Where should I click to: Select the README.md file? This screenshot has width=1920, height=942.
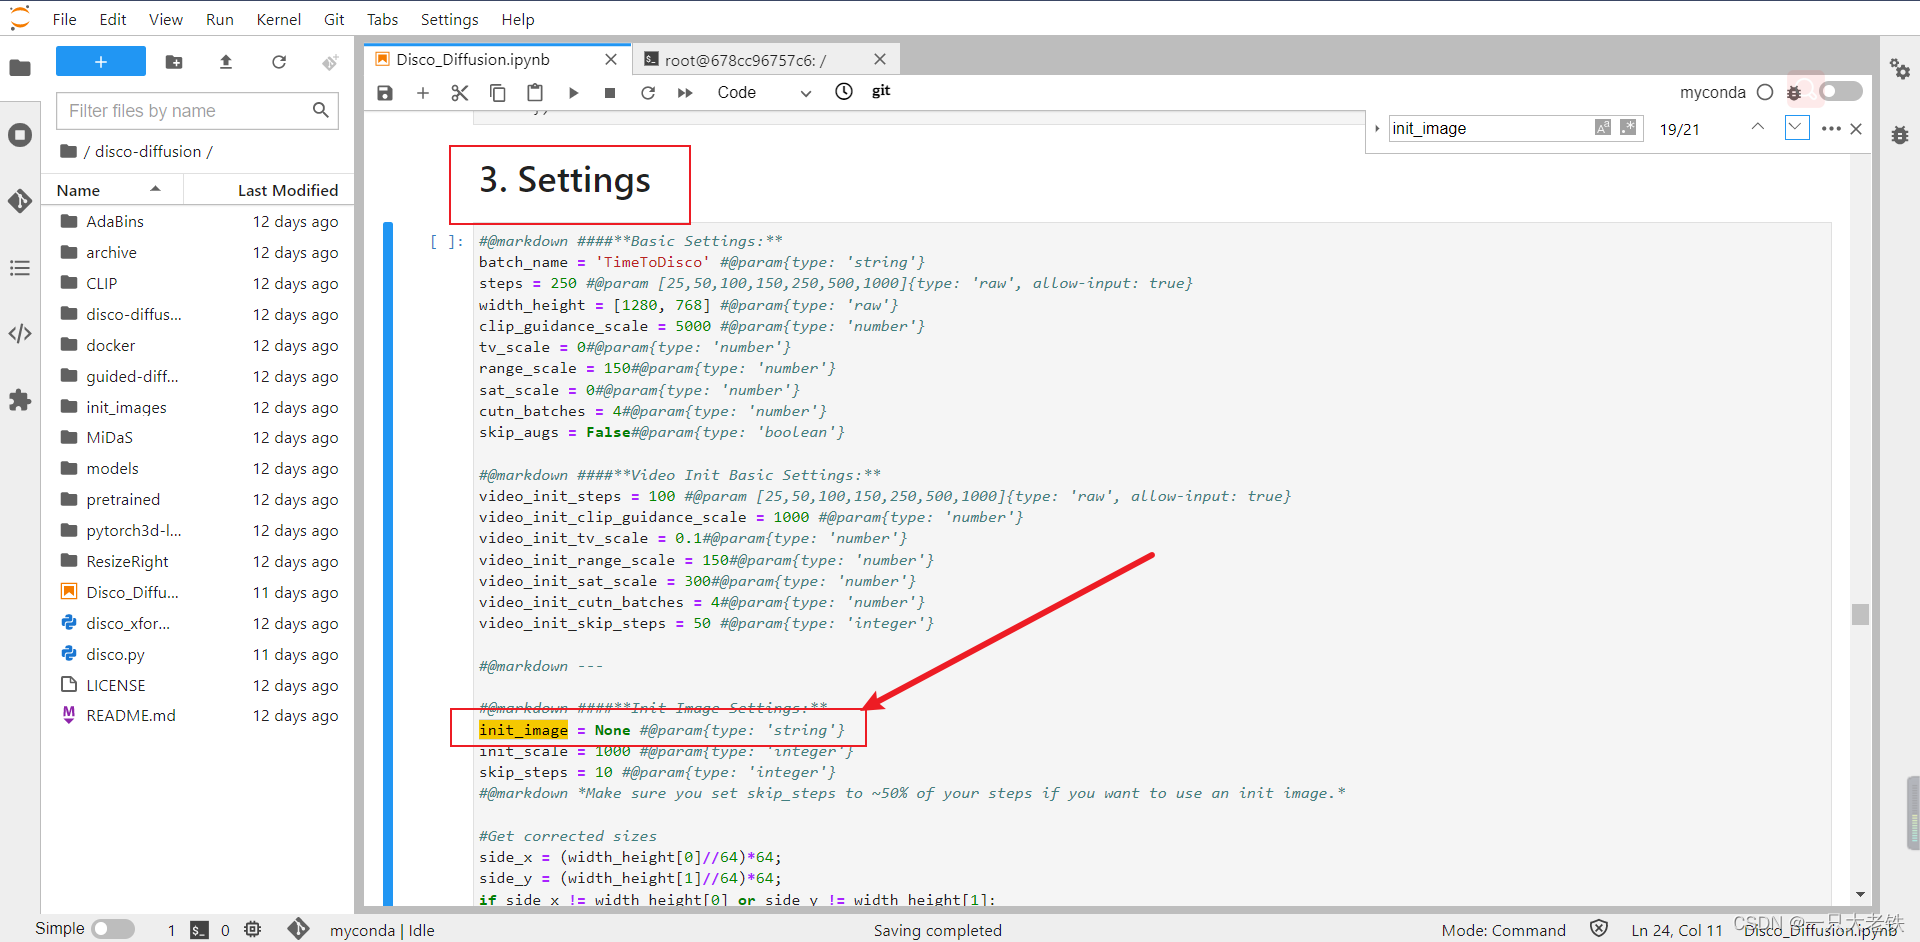point(197,715)
